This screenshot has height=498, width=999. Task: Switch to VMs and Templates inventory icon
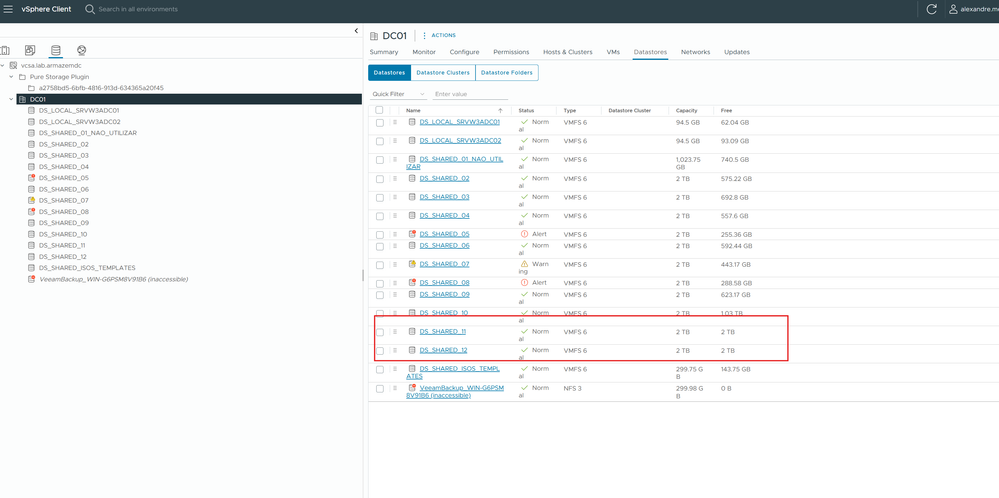click(x=30, y=50)
